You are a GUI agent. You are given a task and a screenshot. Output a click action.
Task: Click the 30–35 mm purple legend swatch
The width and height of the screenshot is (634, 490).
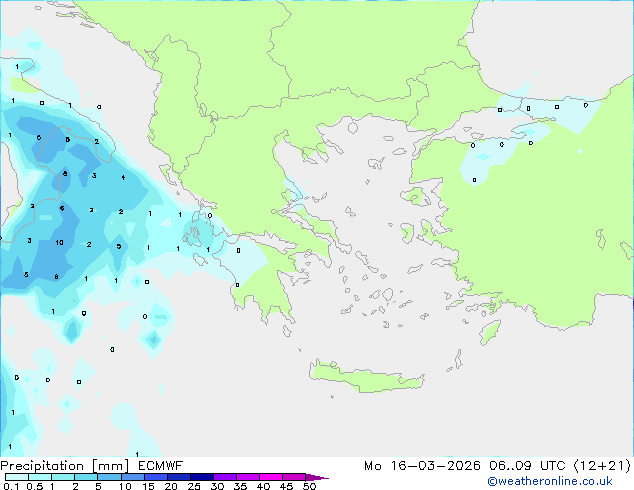click(225, 477)
